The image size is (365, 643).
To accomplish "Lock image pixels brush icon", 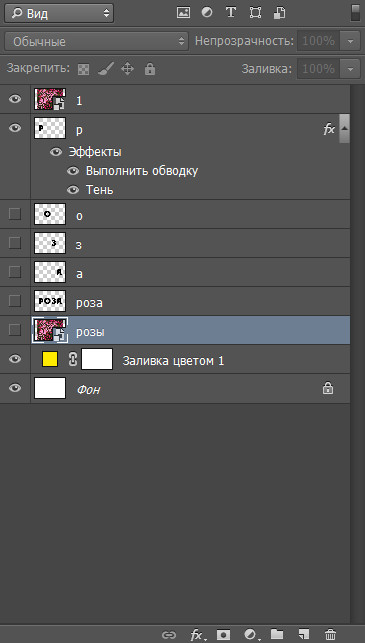I will point(105,69).
